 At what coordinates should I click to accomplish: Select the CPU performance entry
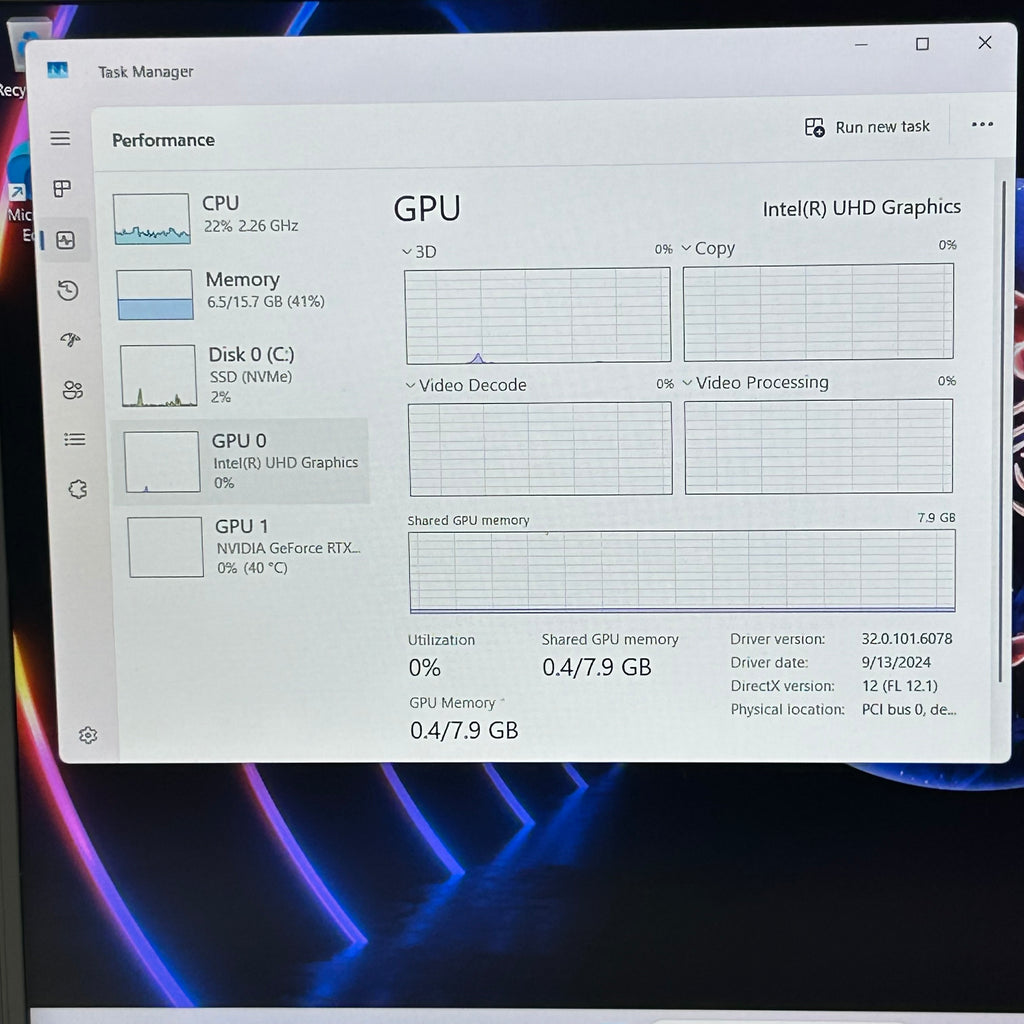[238, 218]
